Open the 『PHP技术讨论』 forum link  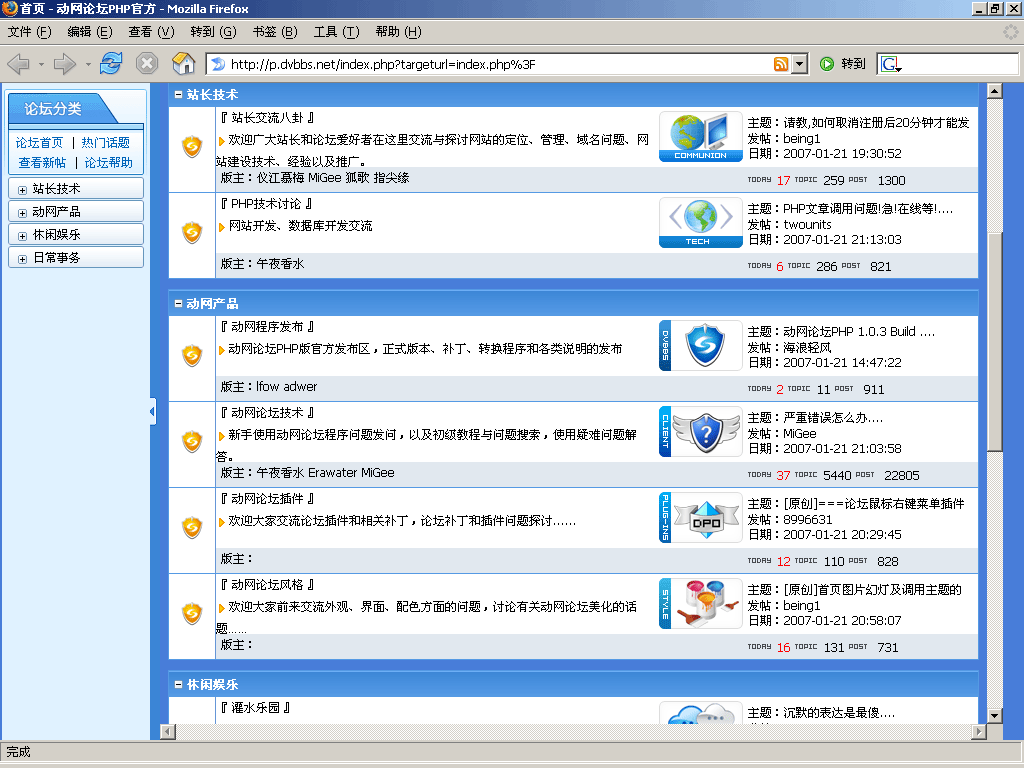(266, 204)
